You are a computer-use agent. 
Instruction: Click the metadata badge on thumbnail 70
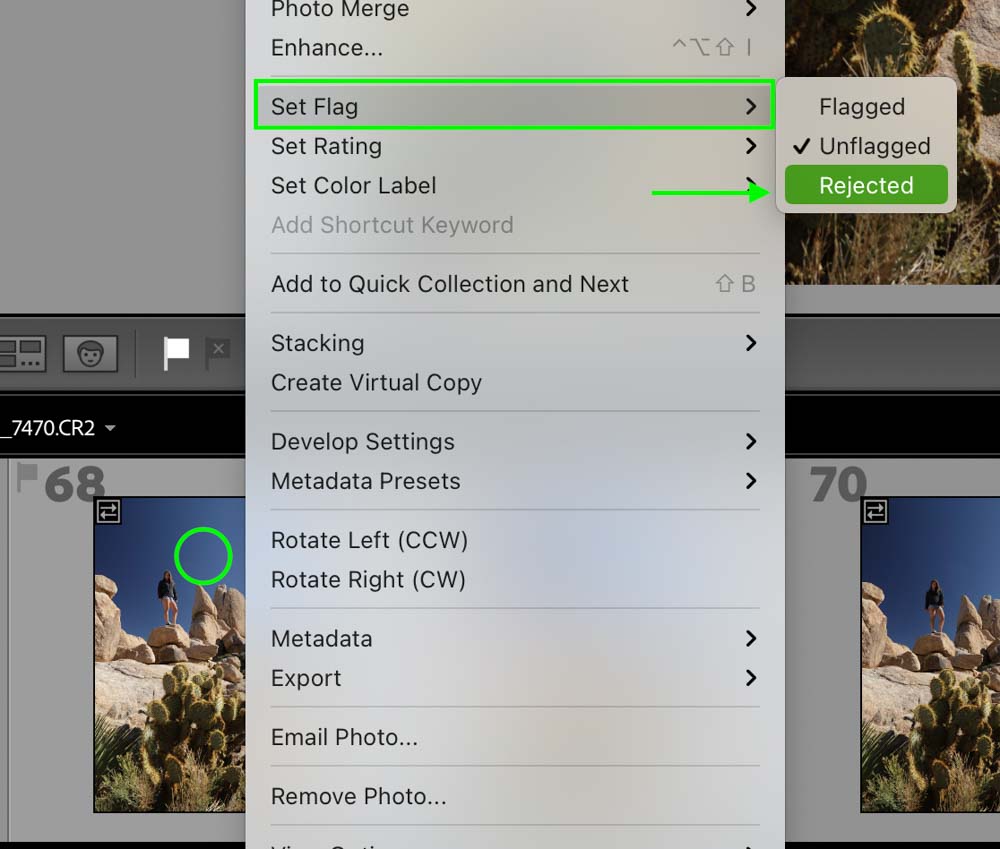click(x=875, y=512)
